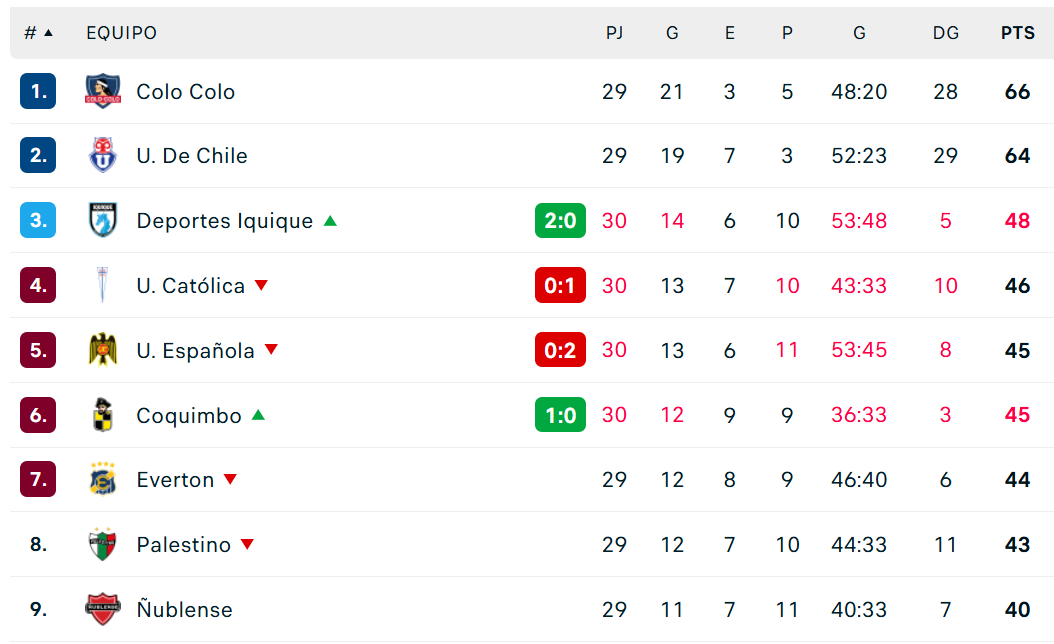This screenshot has height=644, width=1054.
Task: Click the Coquimbo 1:0 score badge
Action: tap(560, 415)
